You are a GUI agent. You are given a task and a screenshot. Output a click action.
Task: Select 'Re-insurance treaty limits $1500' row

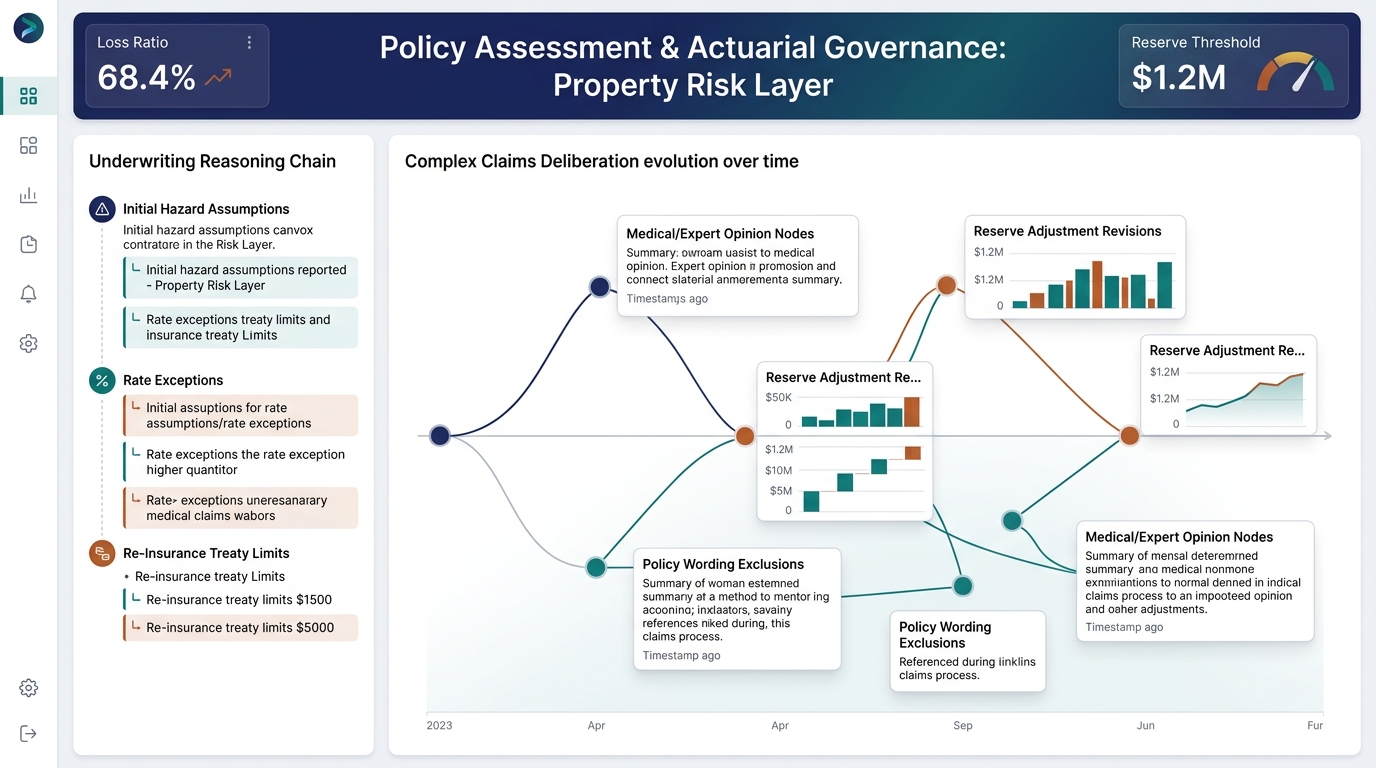[240, 600]
